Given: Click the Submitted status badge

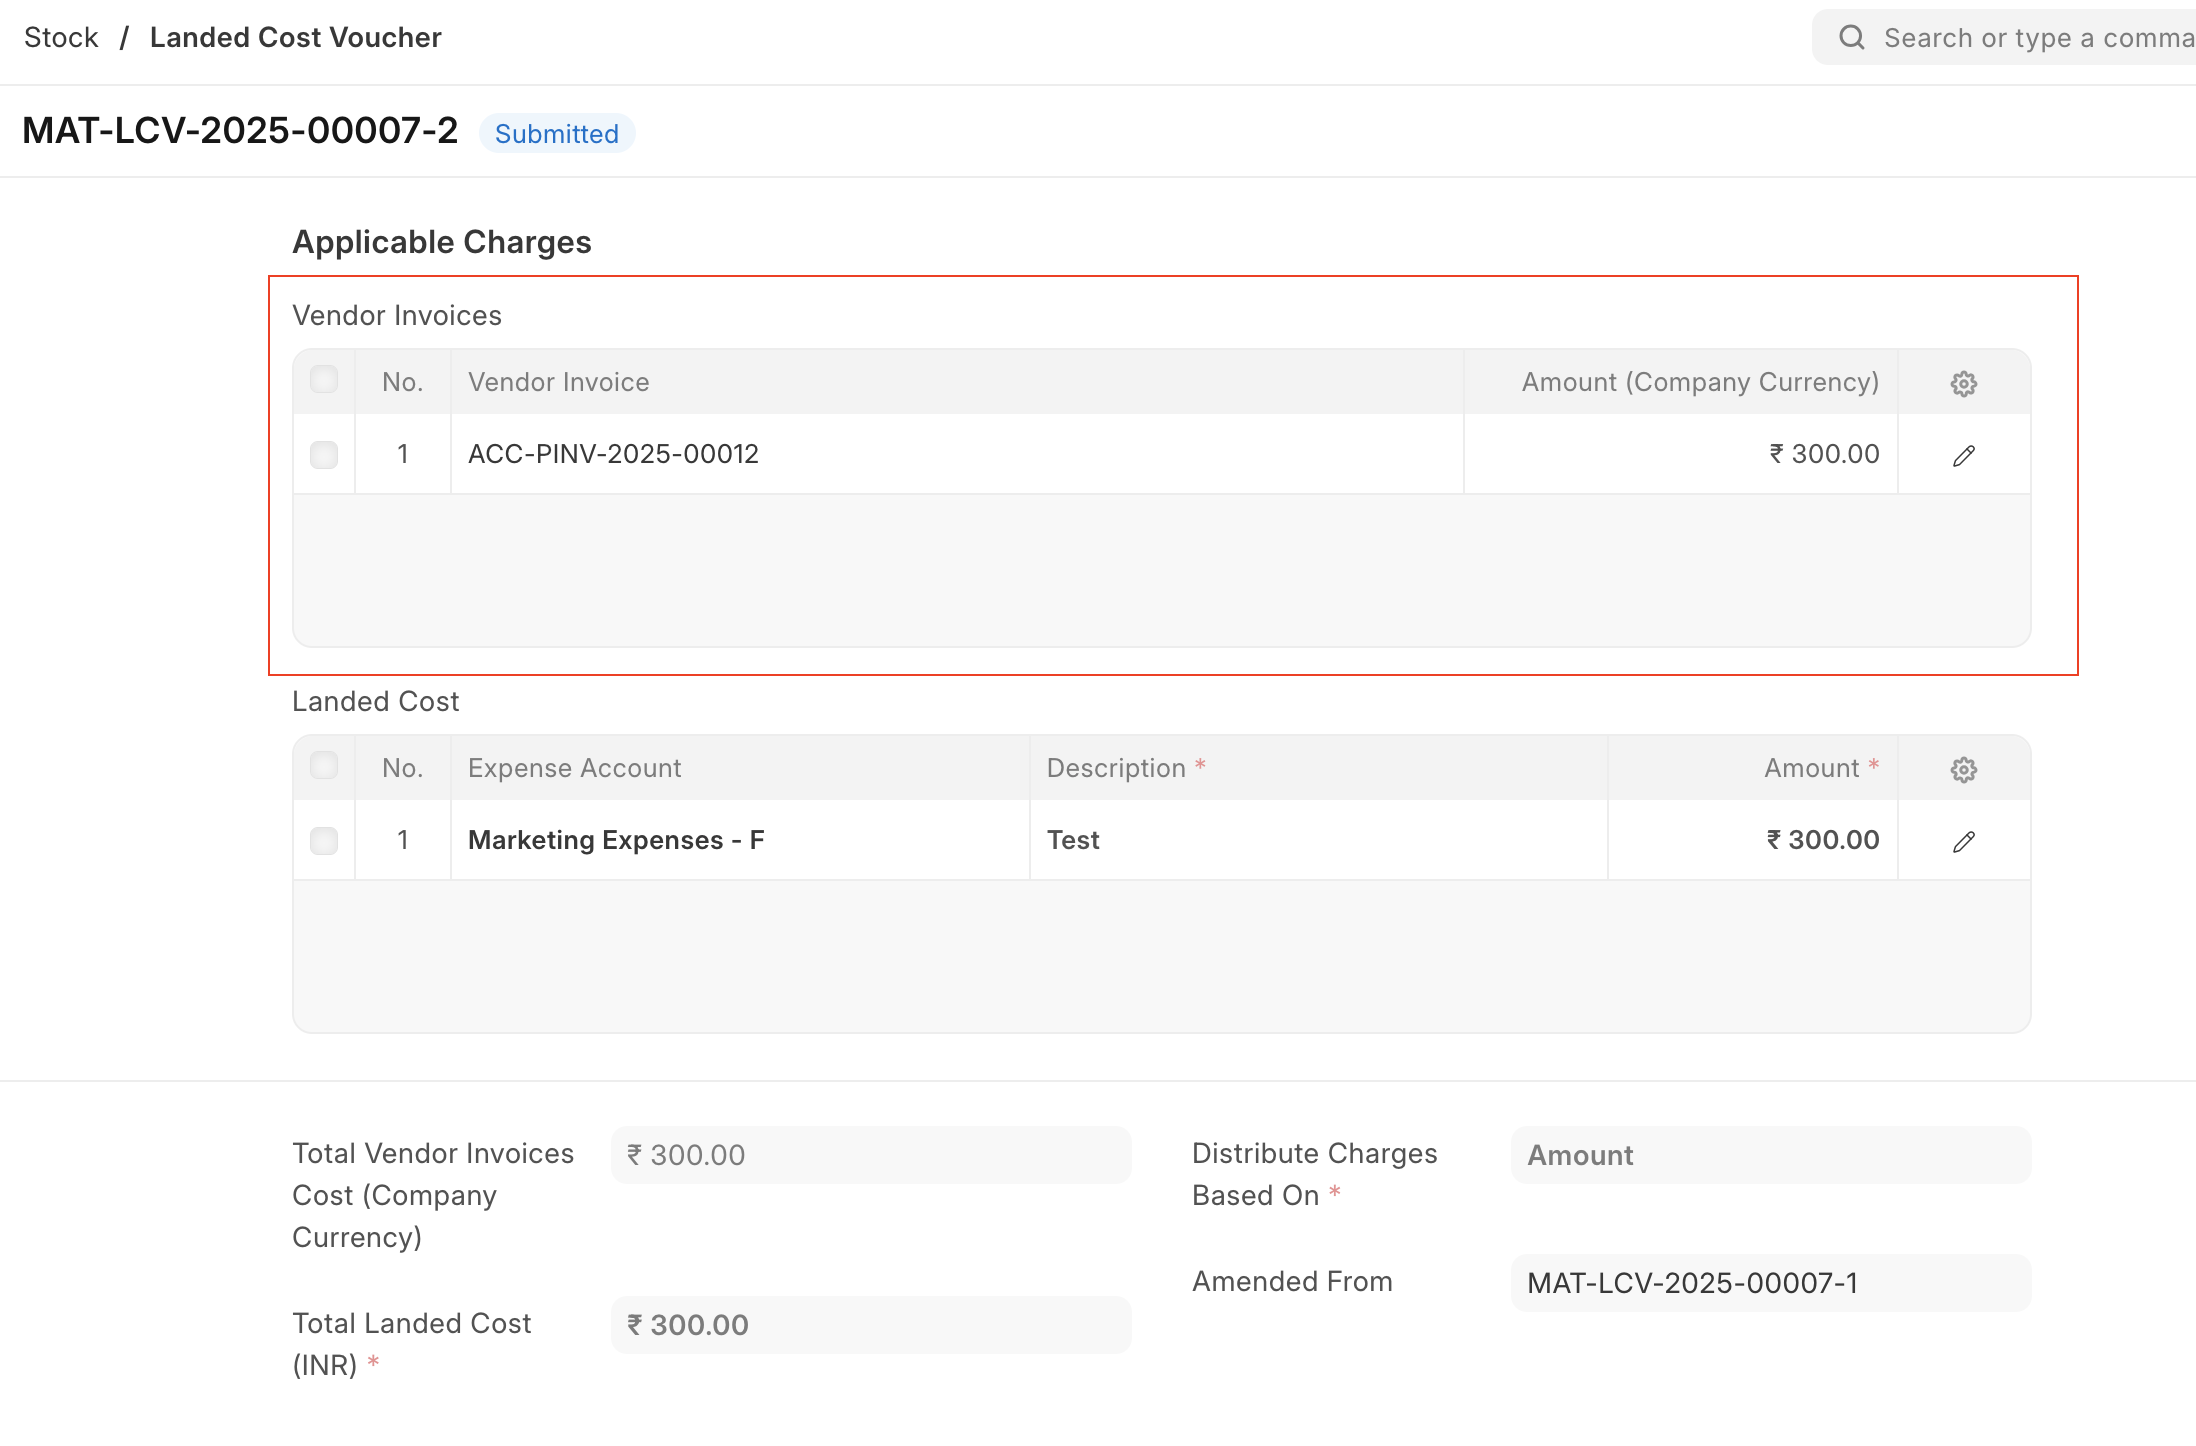Looking at the screenshot, I should 557,134.
